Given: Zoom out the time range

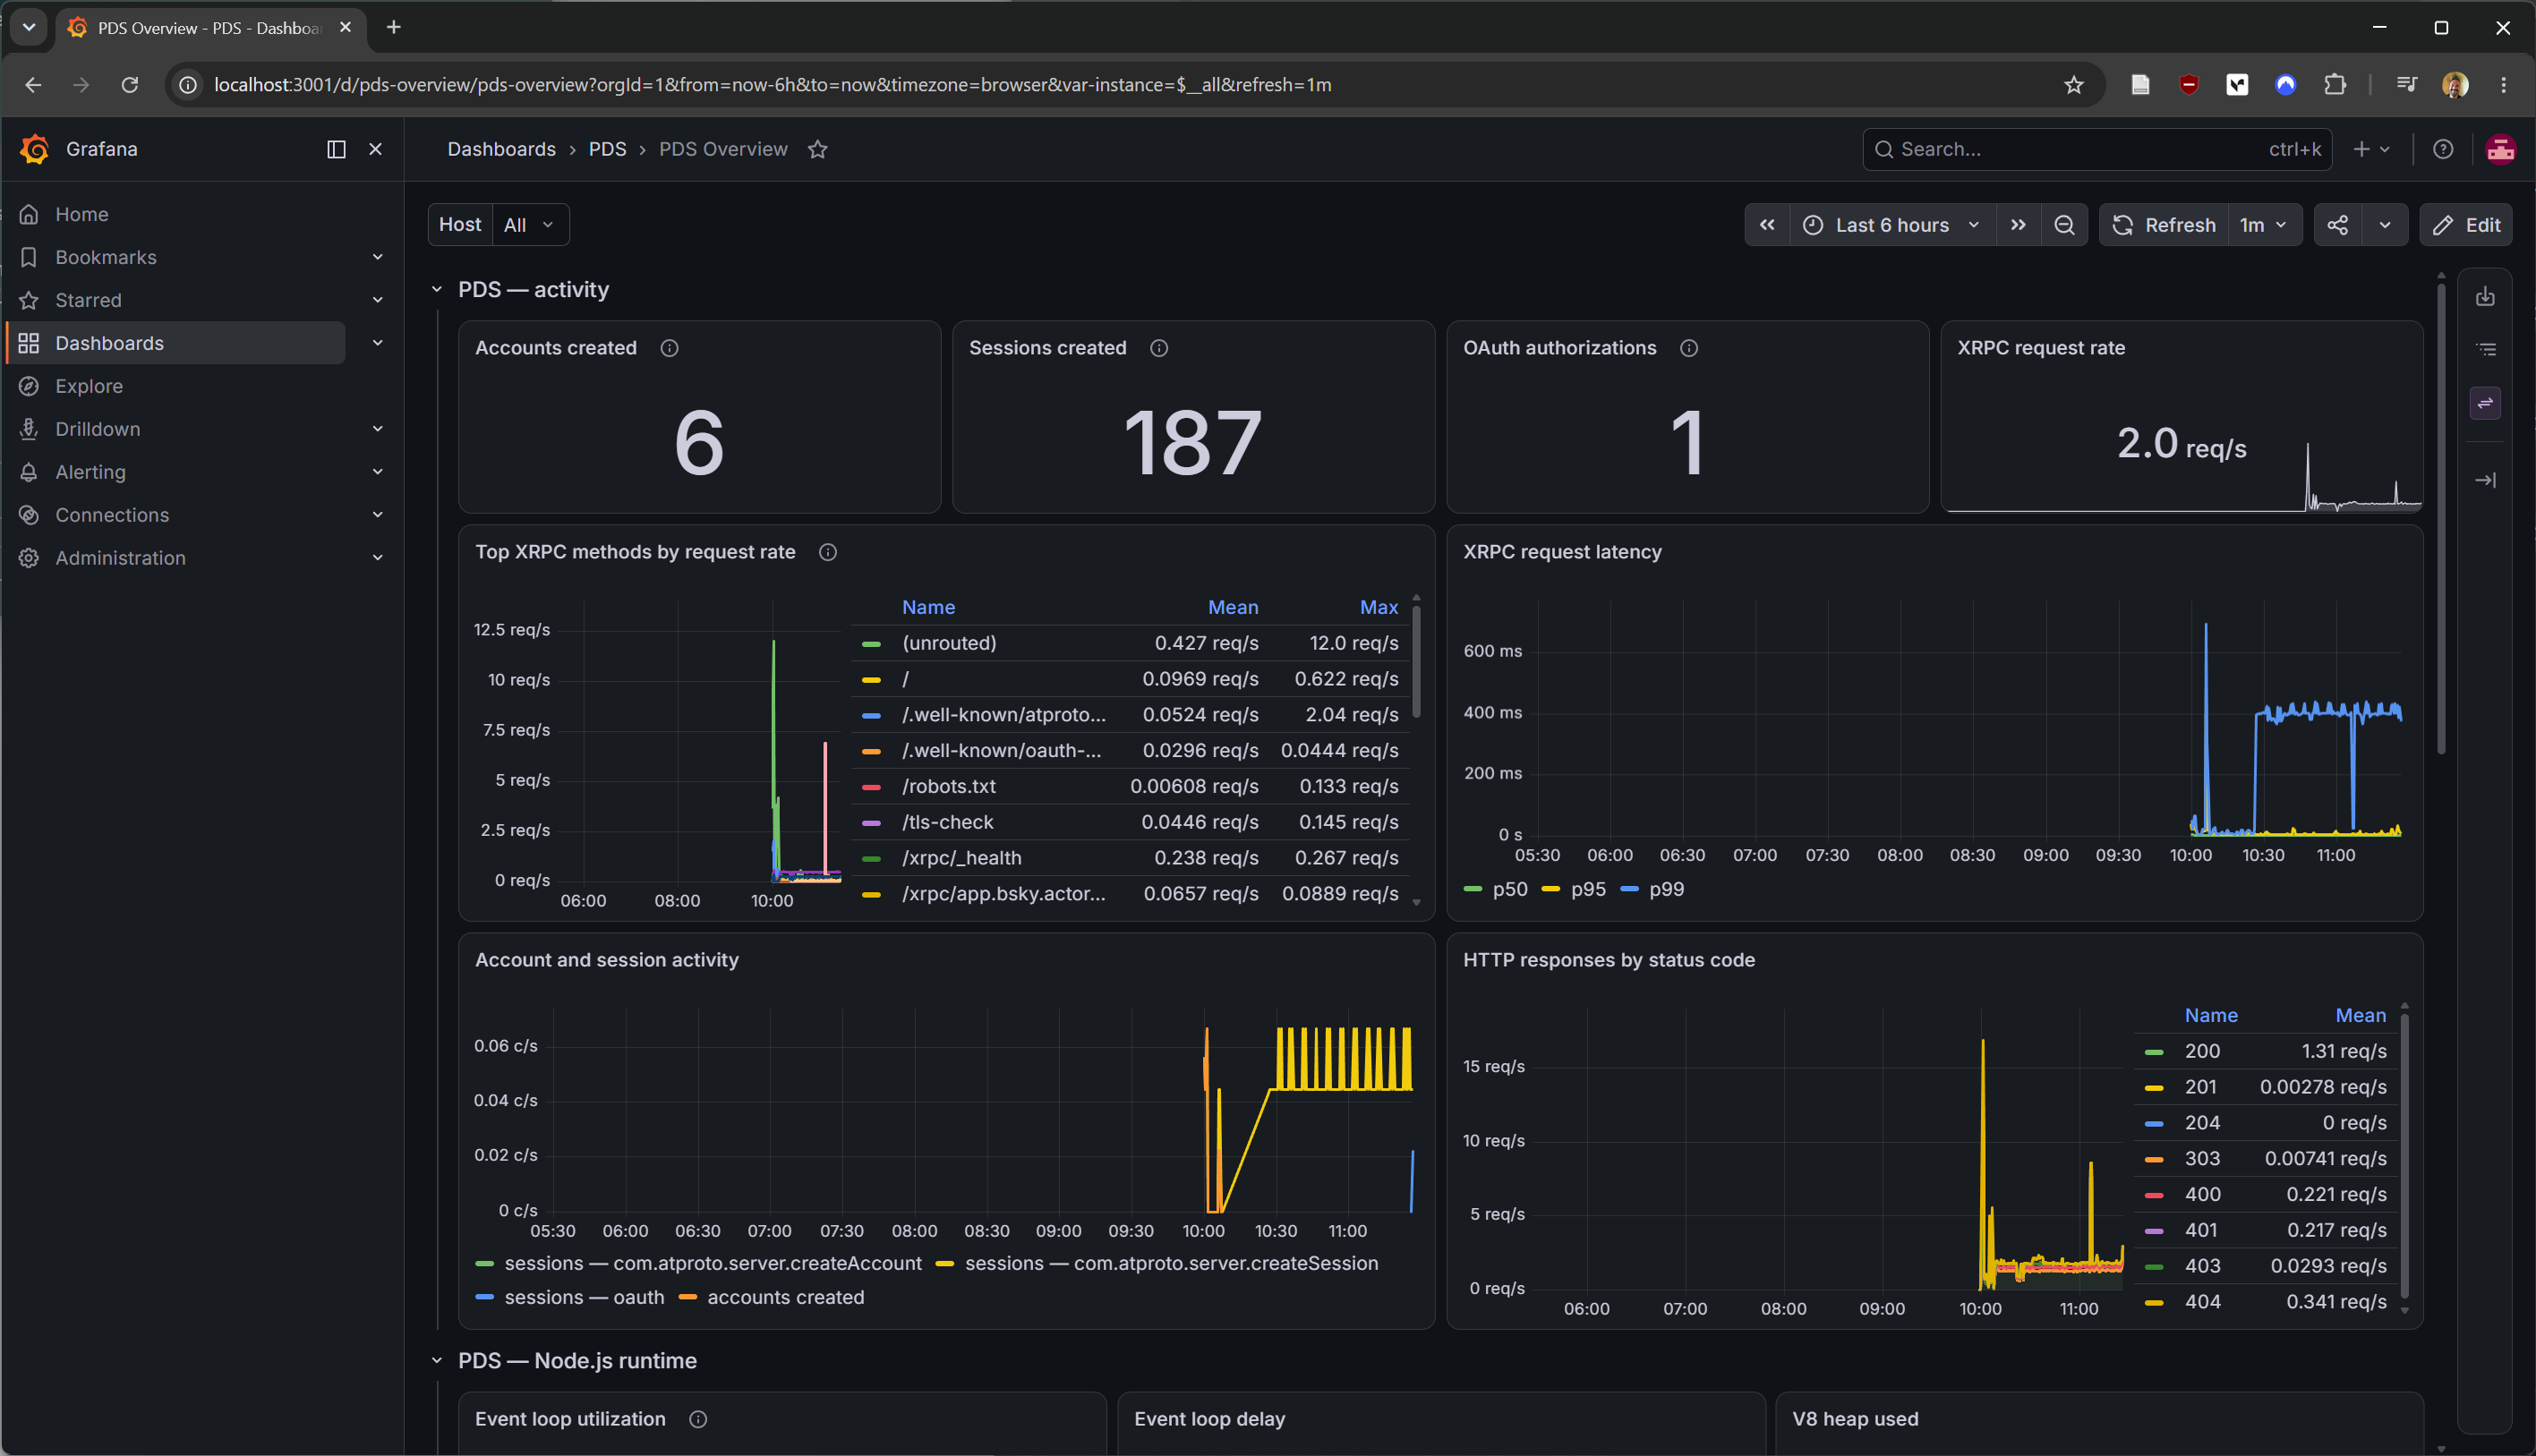Looking at the screenshot, I should pyautogui.click(x=2064, y=225).
